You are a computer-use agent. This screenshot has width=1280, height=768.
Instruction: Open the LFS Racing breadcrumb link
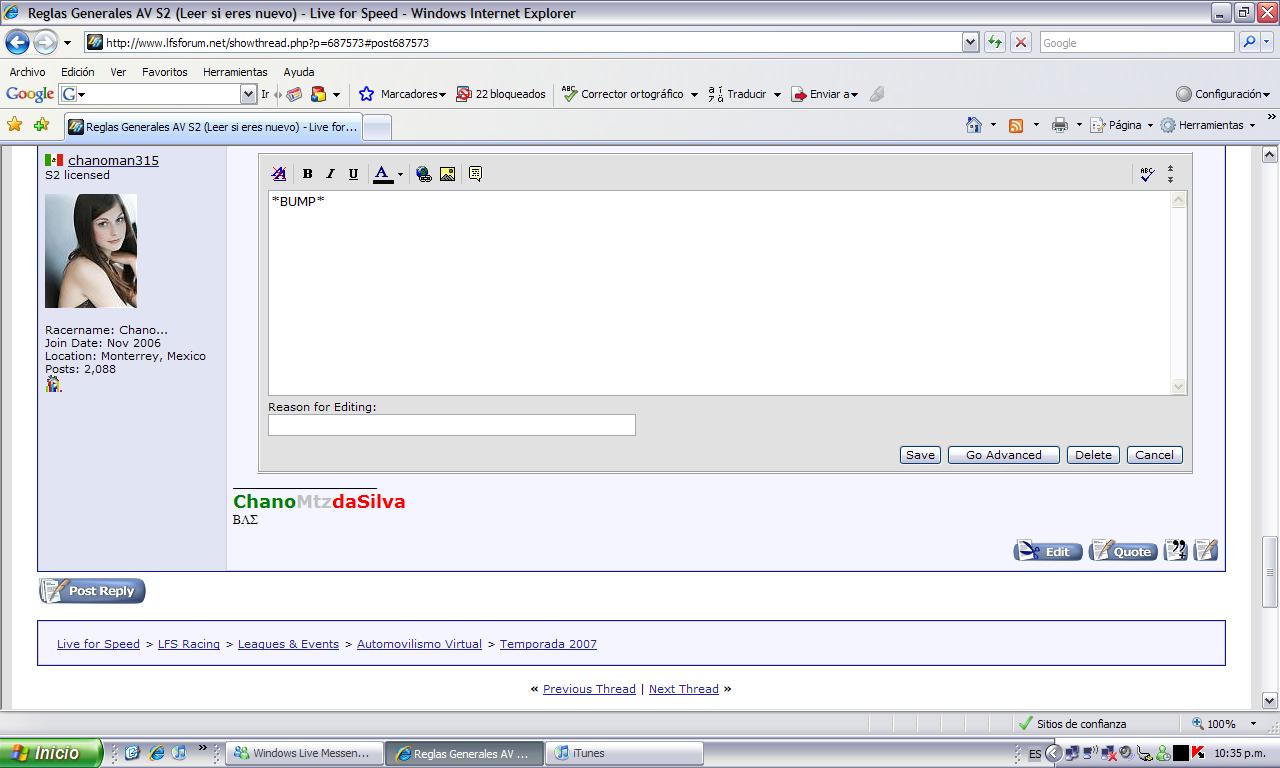click(189, 644)
